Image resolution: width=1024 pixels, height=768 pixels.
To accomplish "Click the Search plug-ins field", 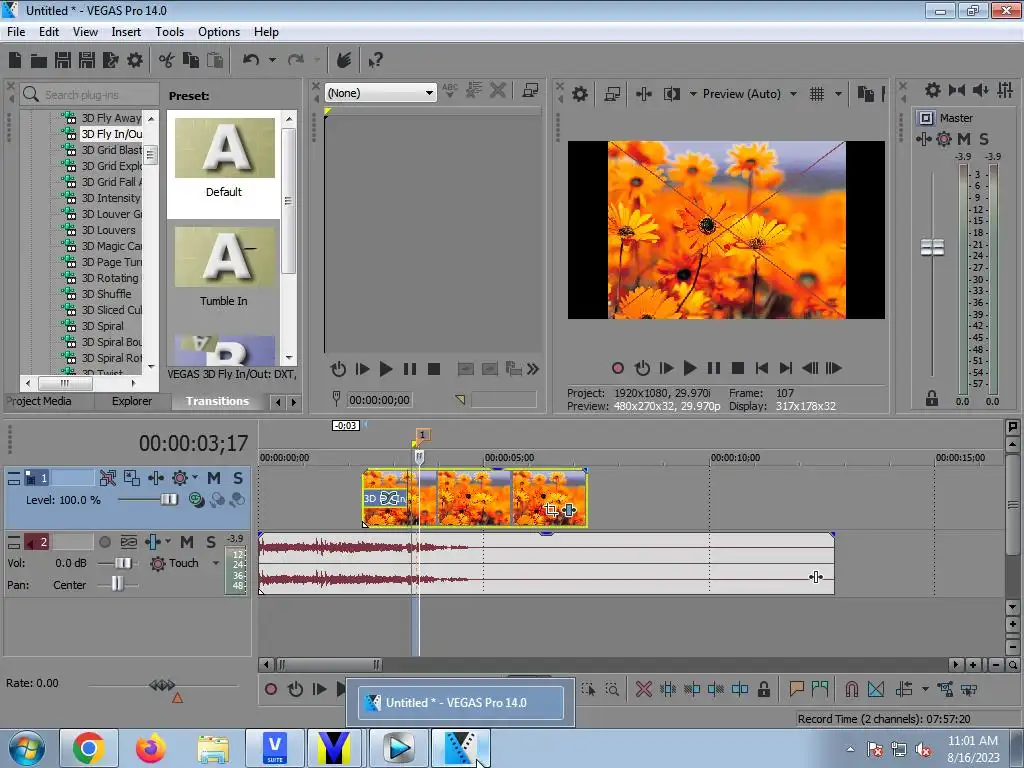I will (89, 95).
